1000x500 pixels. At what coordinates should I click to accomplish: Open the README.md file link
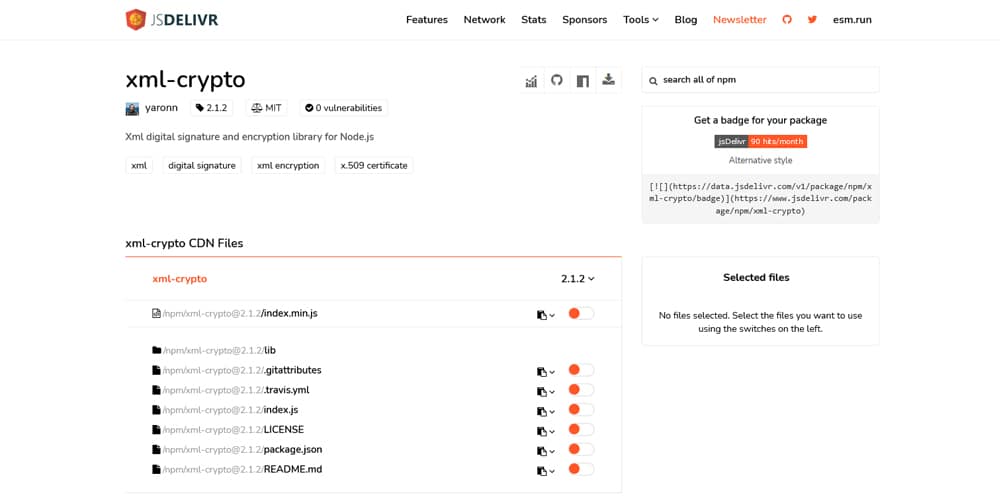[x=242, y=469]
